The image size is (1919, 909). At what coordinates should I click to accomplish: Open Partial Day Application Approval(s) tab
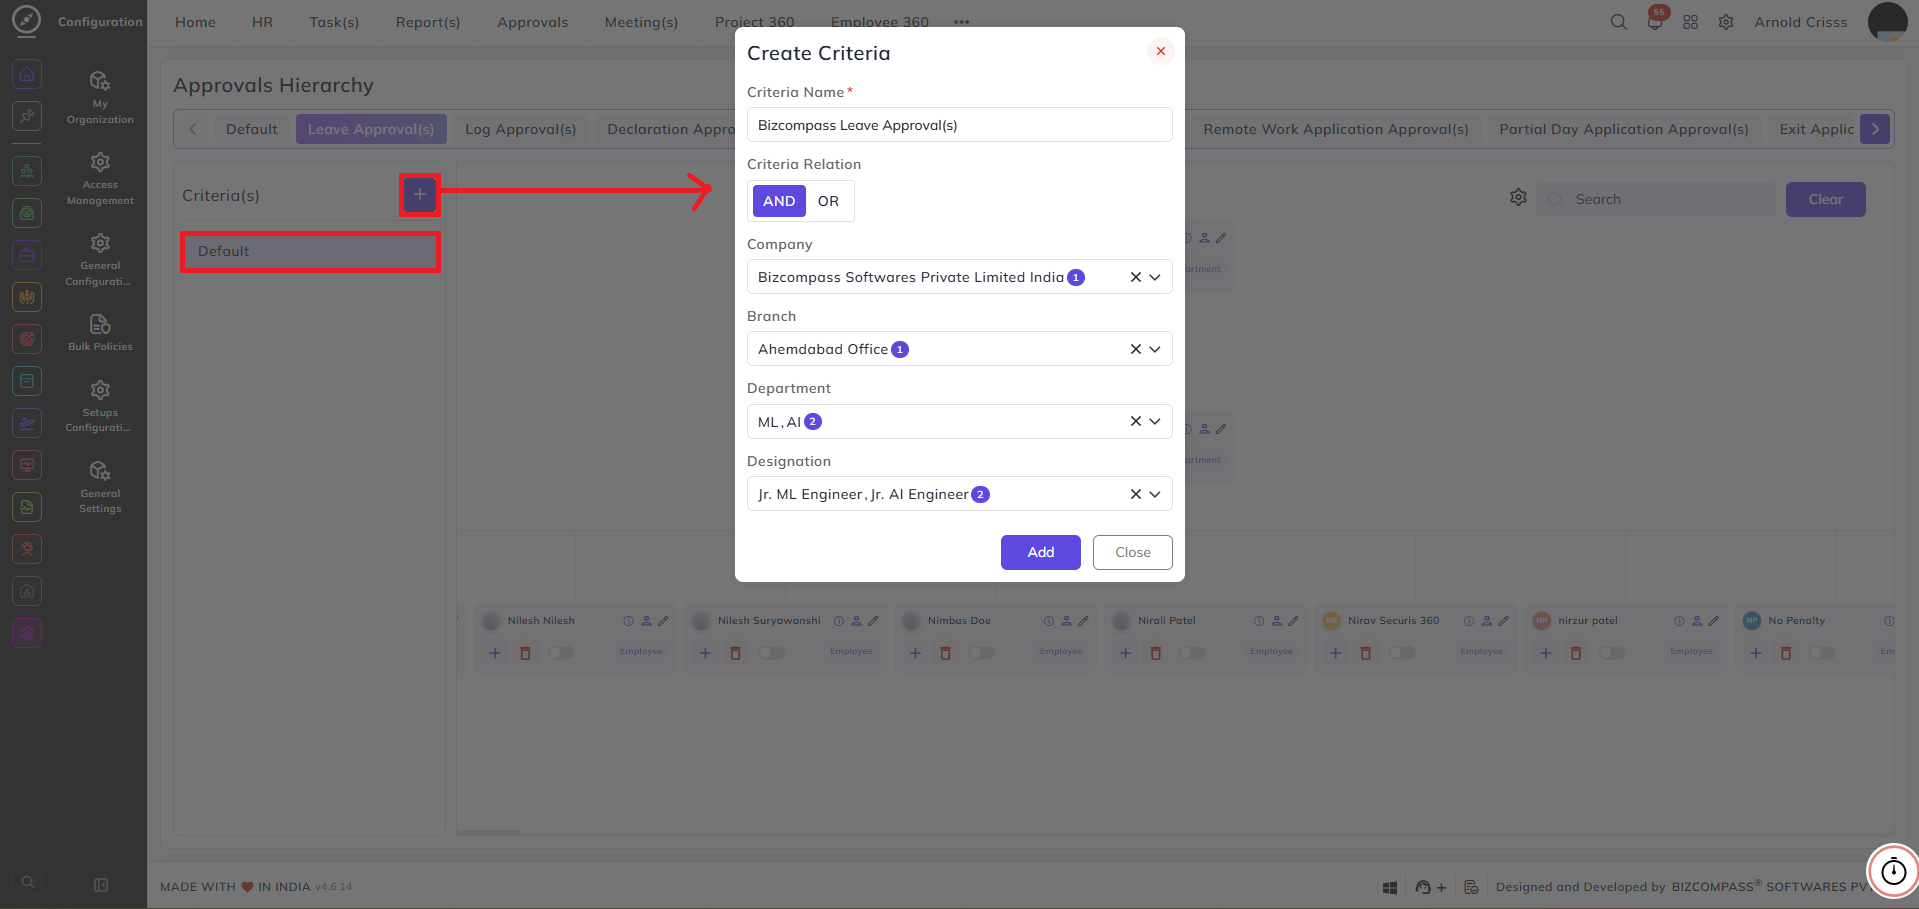tap(1624, 129)
